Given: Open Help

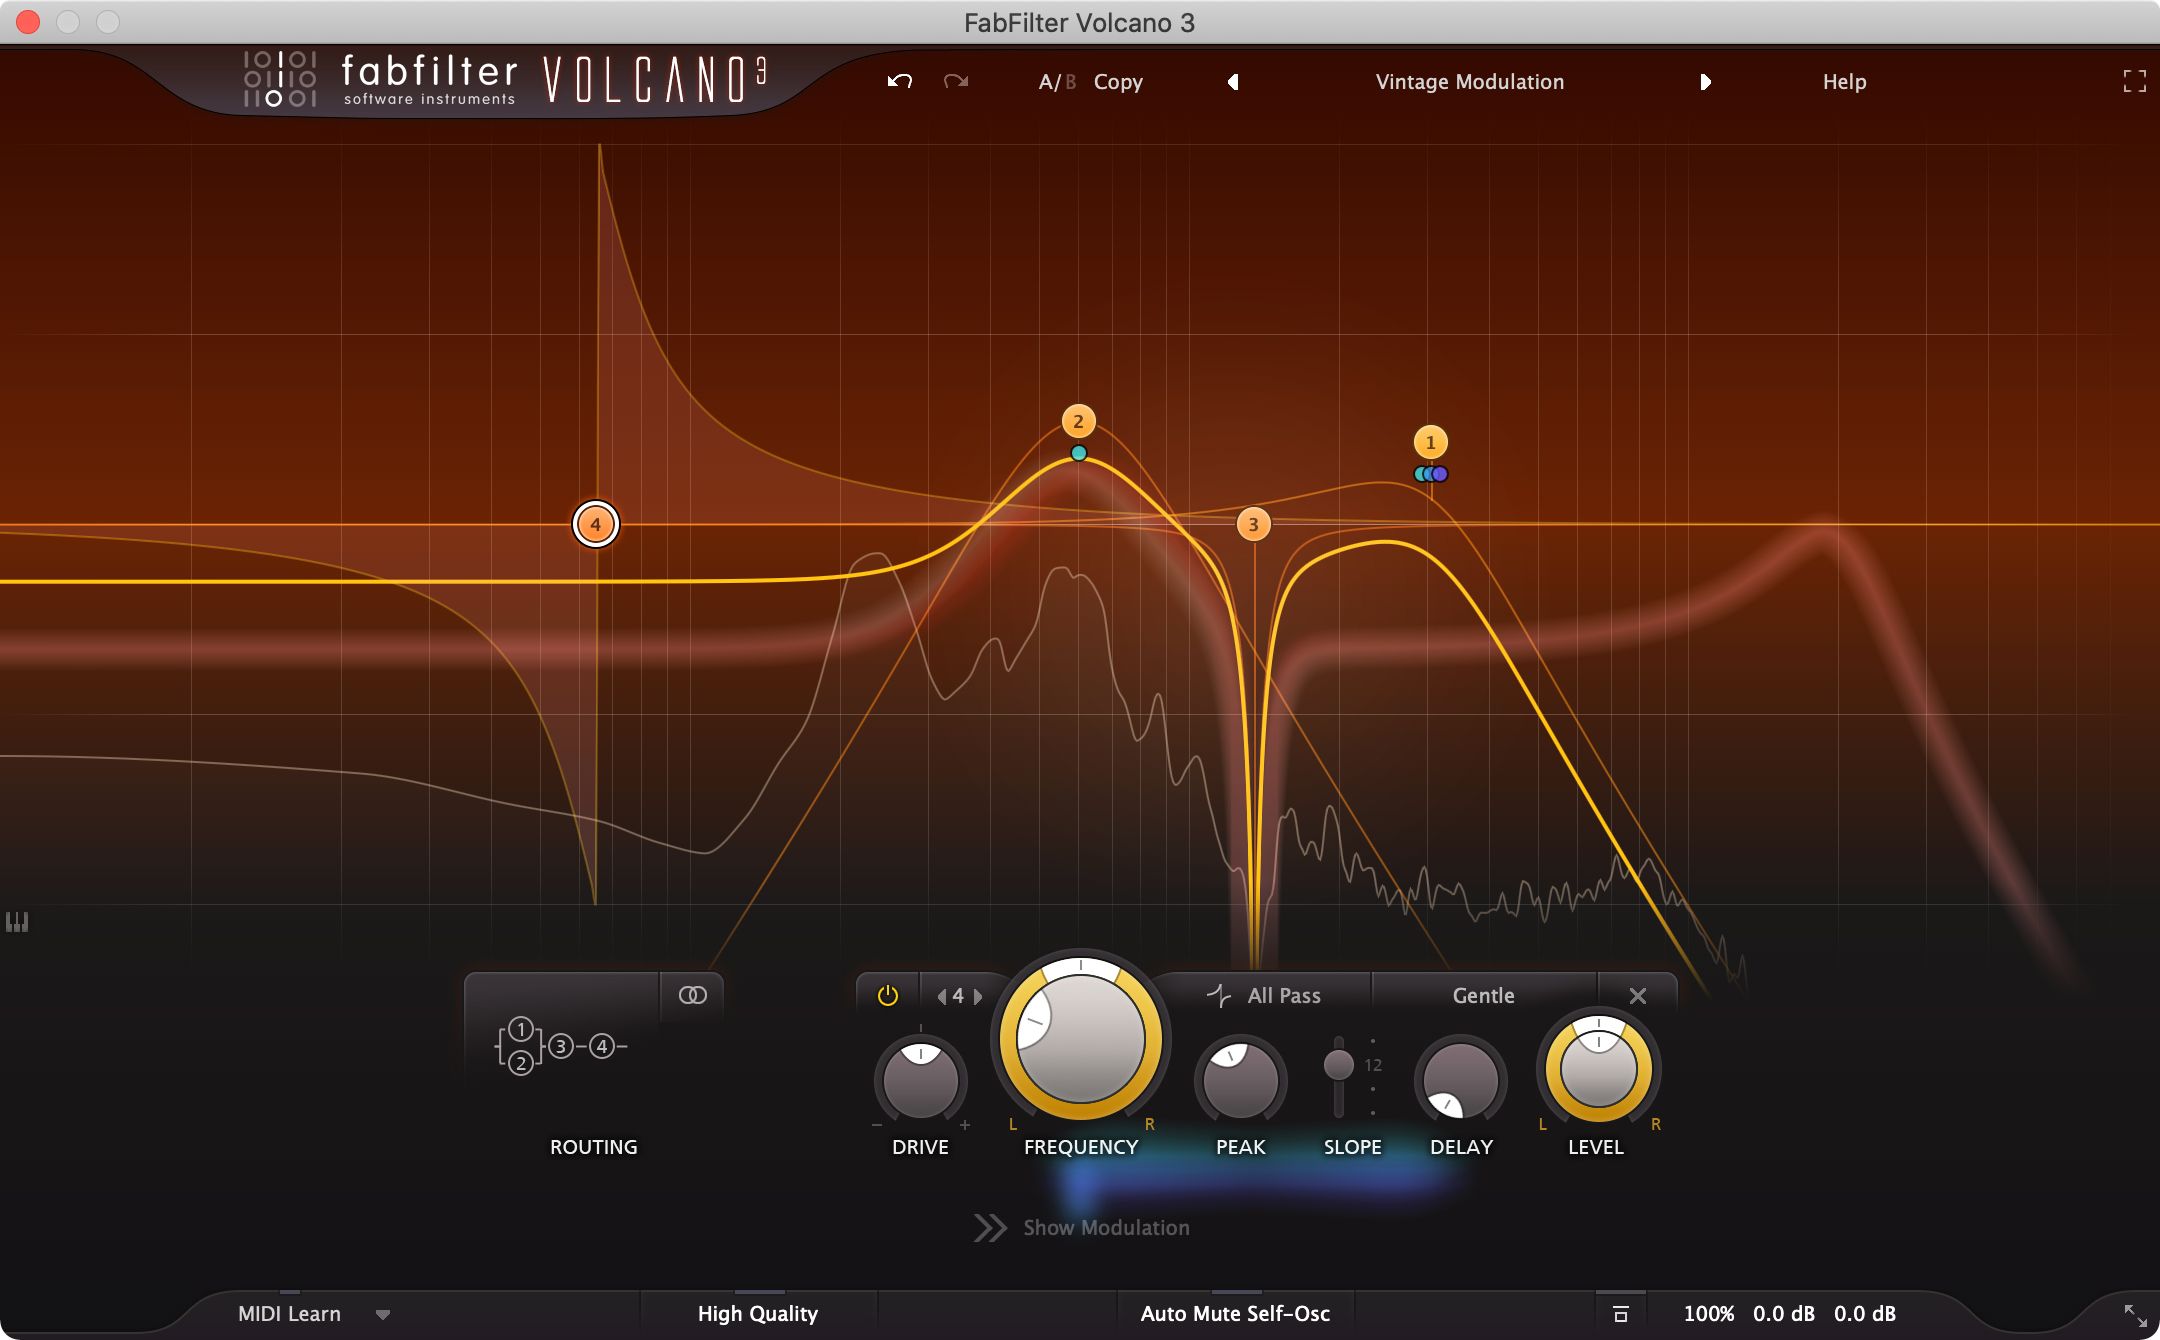Looking at the screenshot, I should (x=1843, y=82).
